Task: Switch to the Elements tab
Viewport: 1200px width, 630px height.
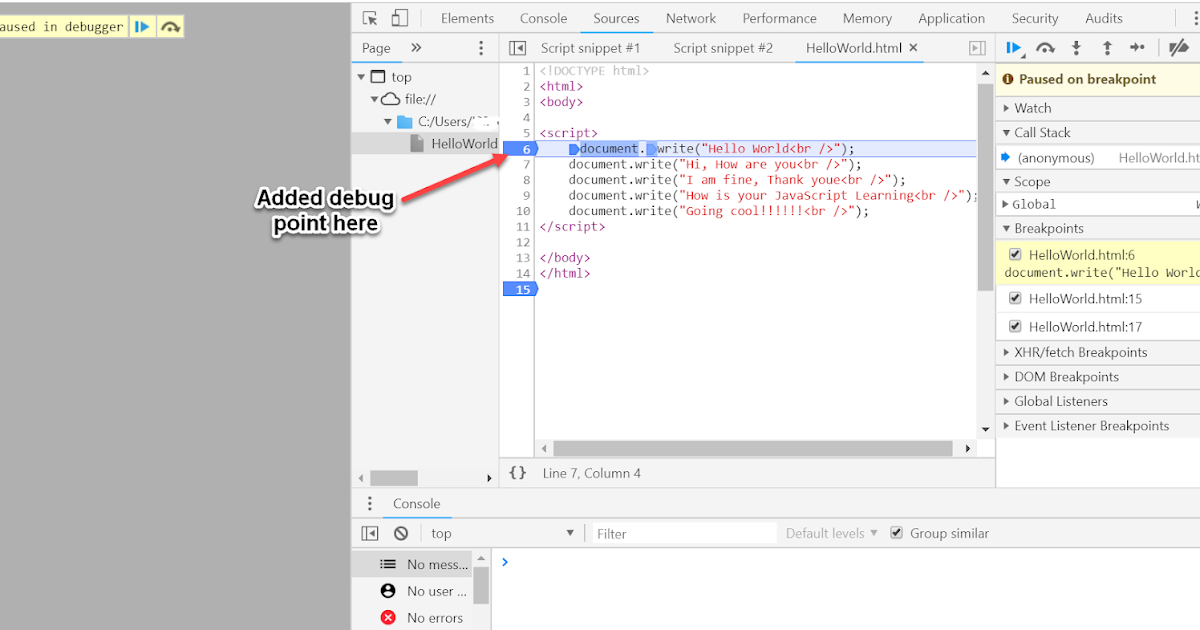Action: tap(467, 18)
